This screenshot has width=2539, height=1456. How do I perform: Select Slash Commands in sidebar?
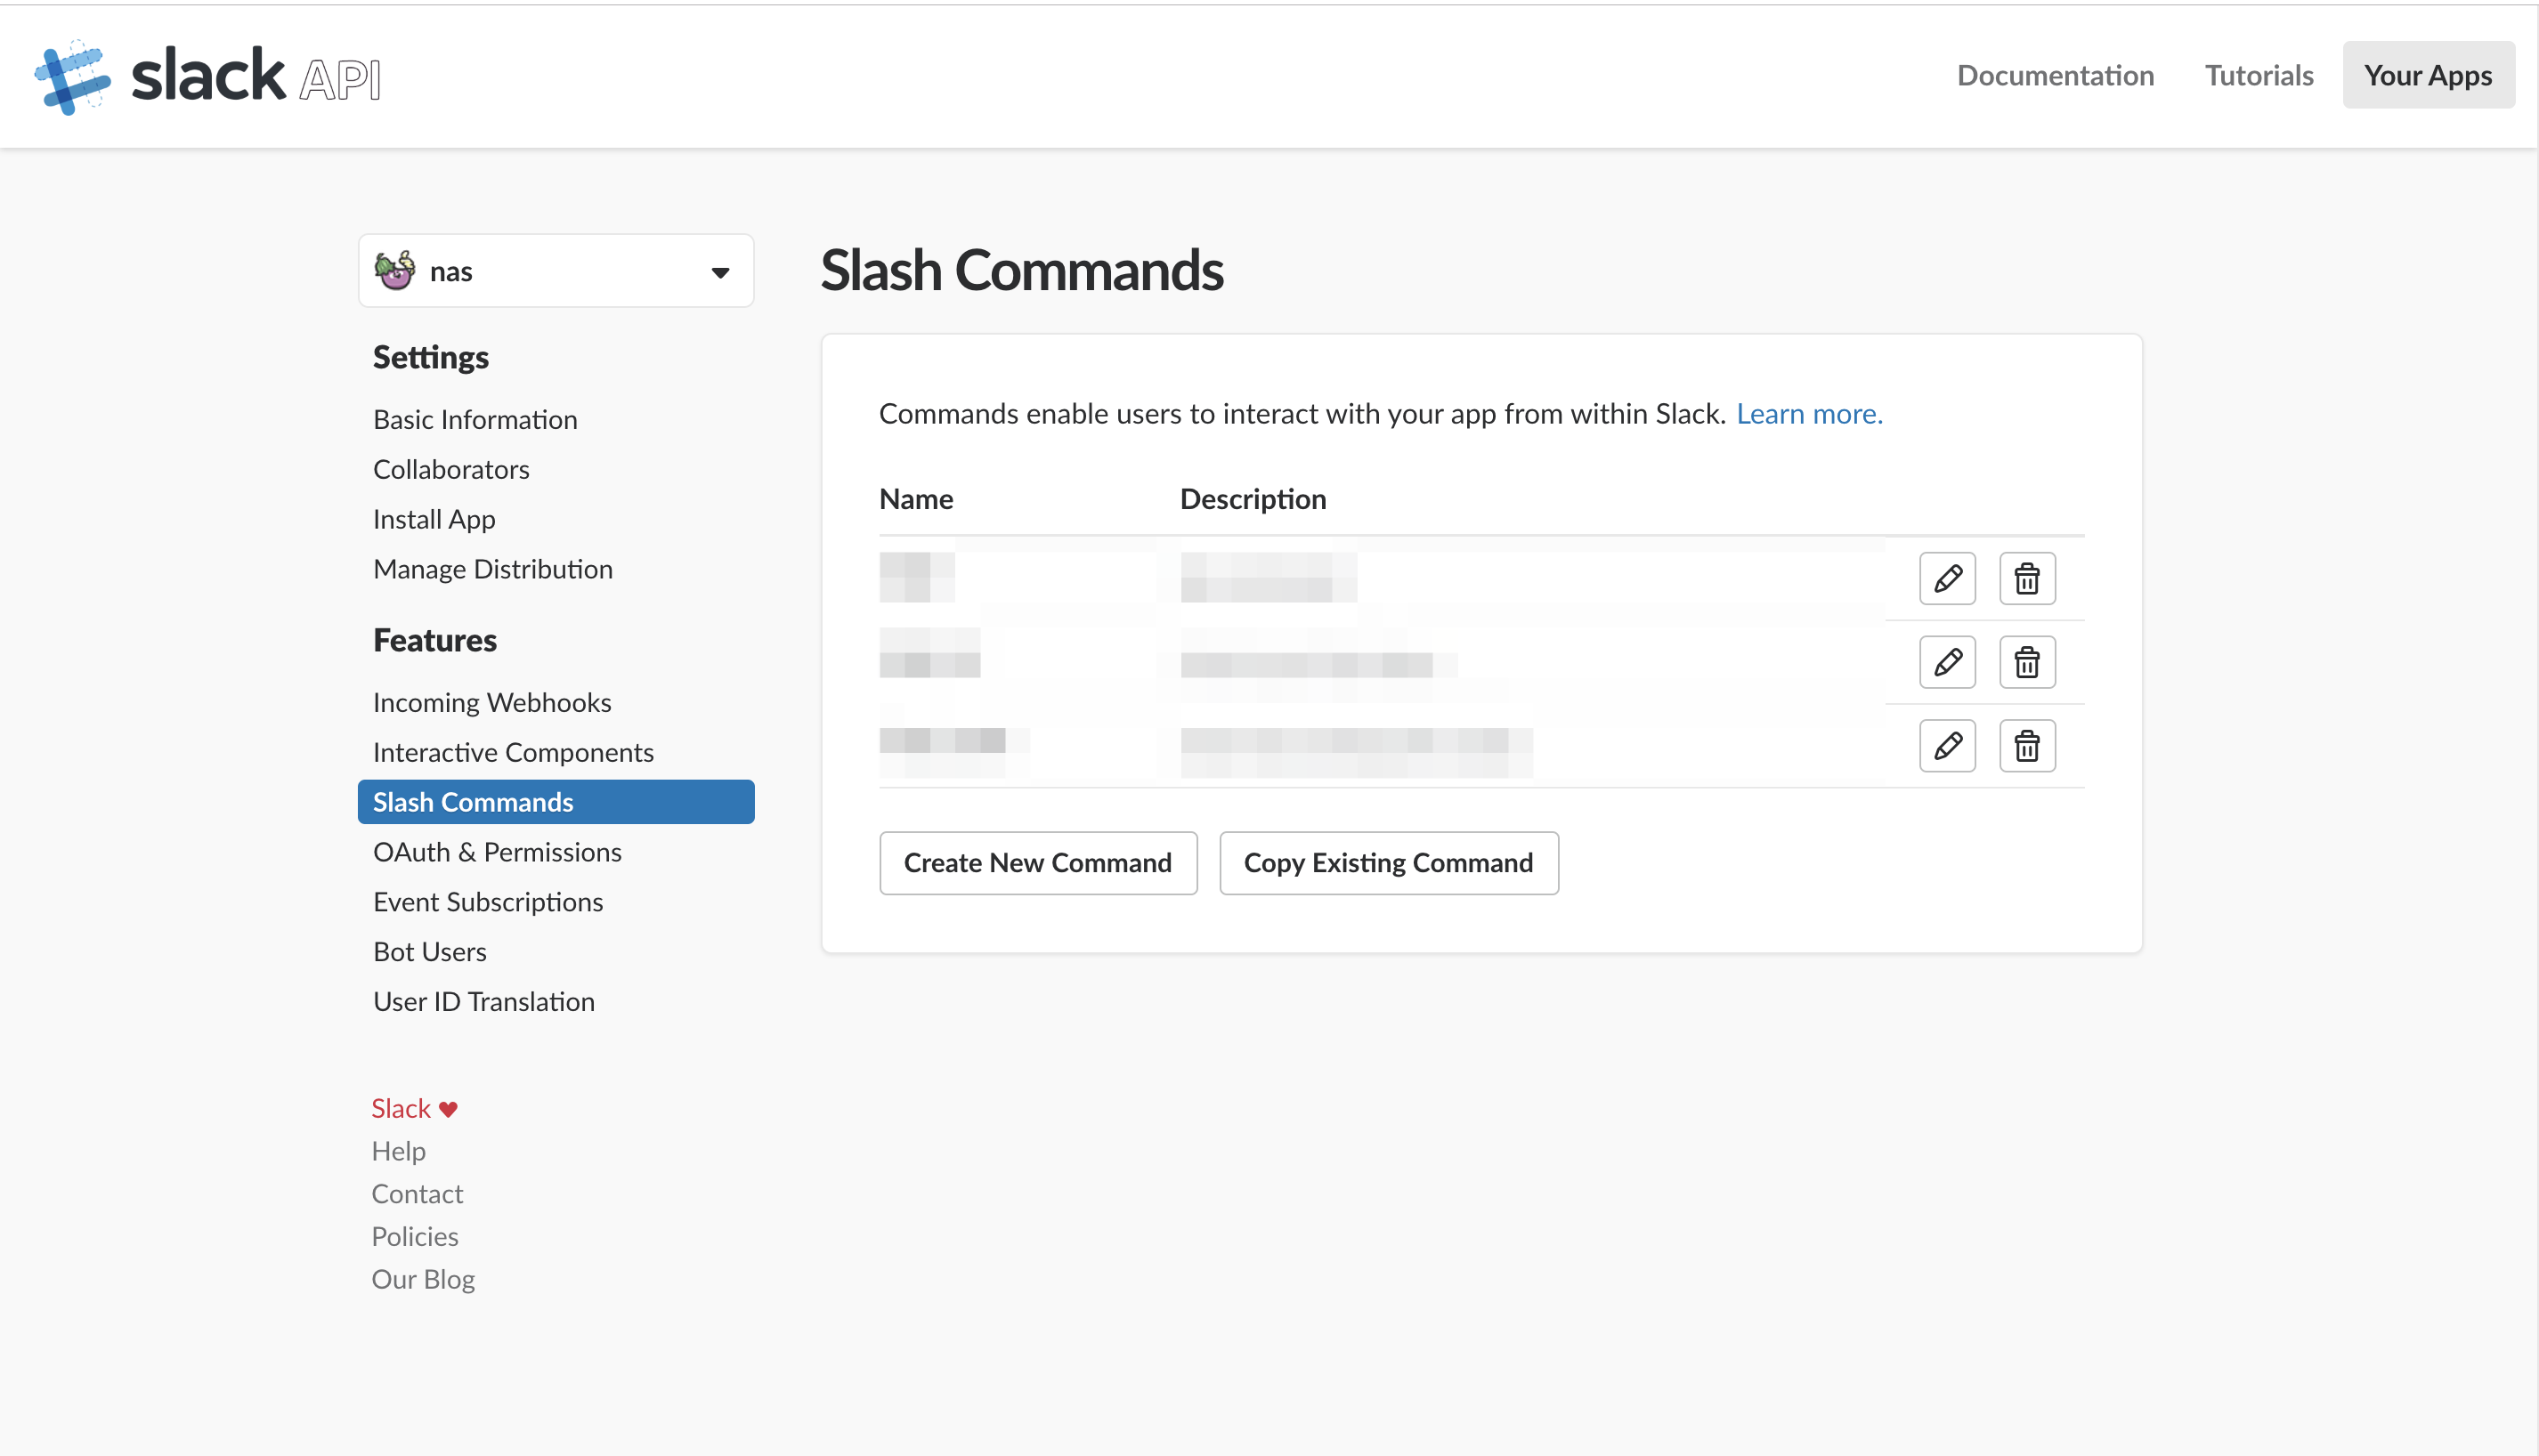[x=556, y=802]
